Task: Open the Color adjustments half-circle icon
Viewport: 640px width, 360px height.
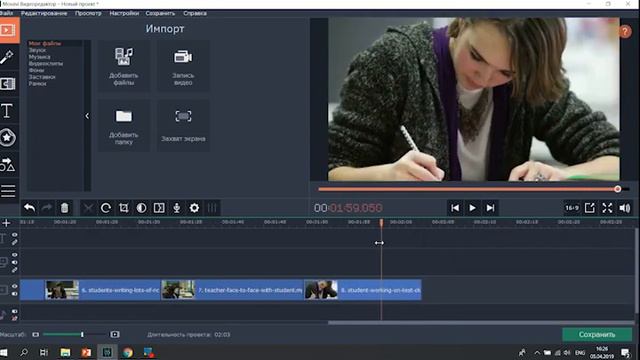Action: point(141,208)
